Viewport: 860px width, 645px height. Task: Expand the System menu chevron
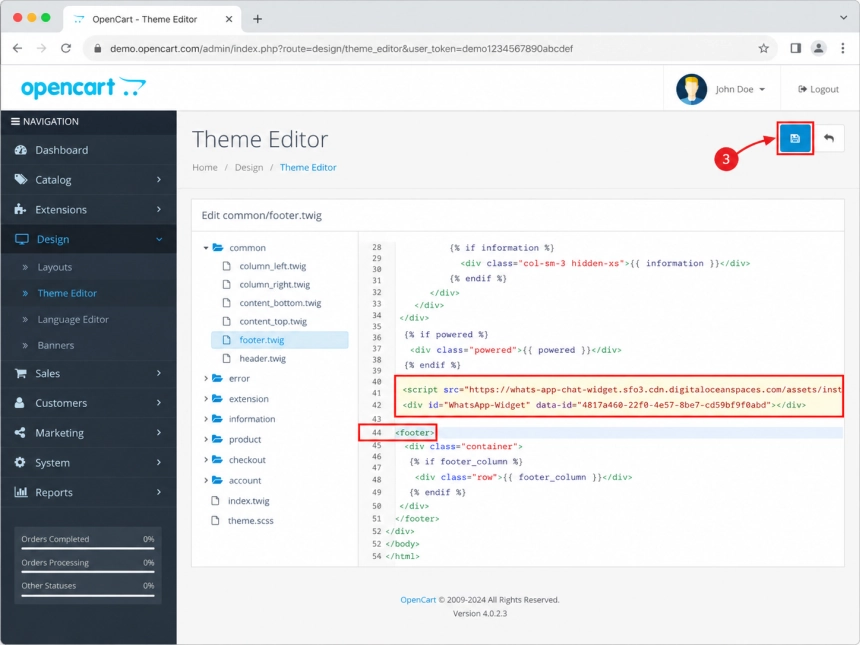point(159,462)
